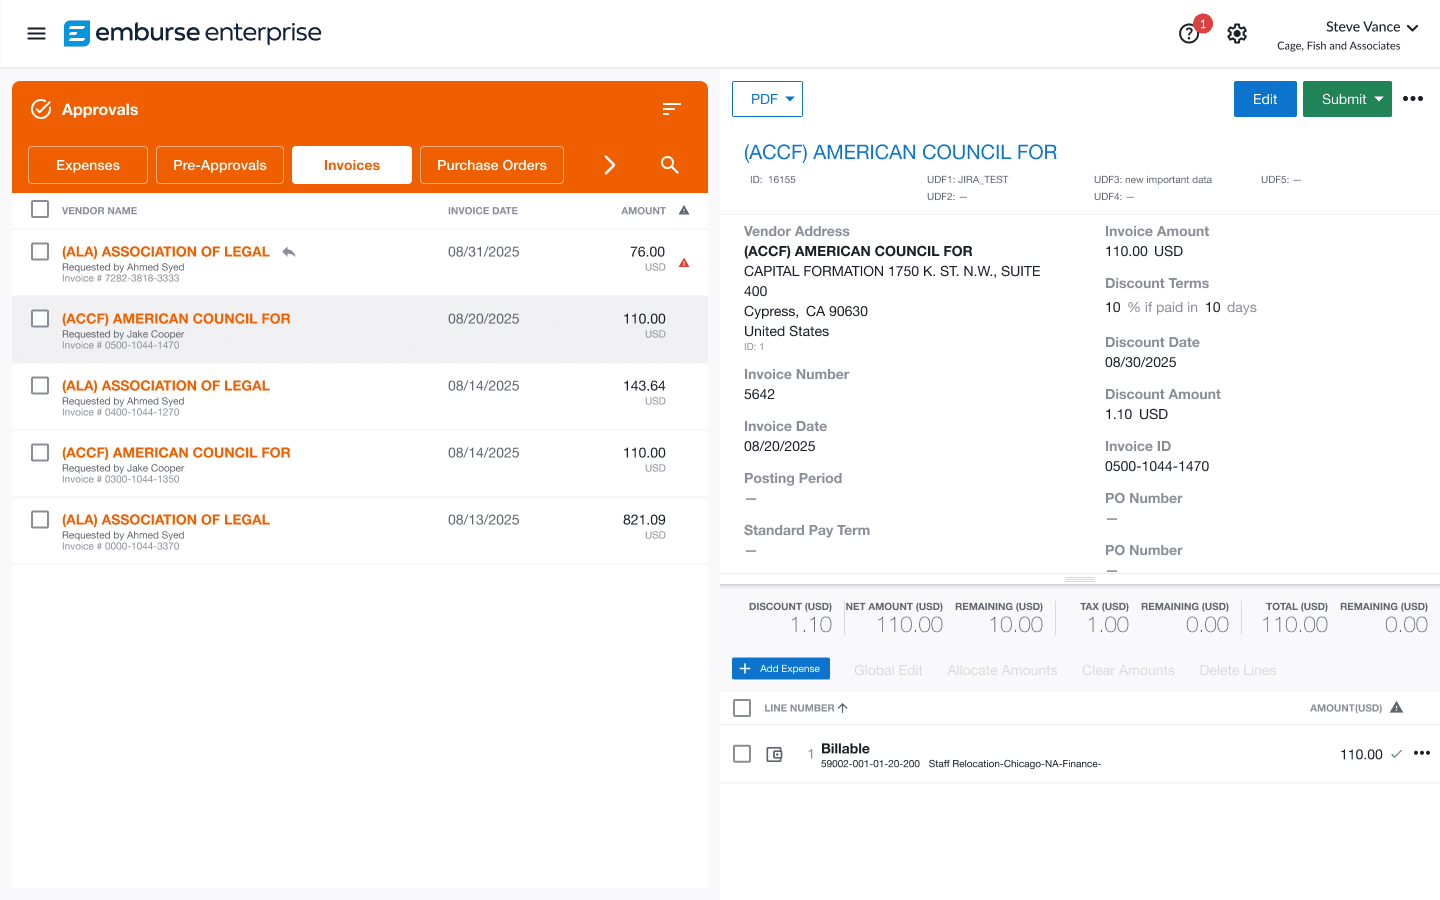Open the help icon with notification badge

tap(1189, 33)
